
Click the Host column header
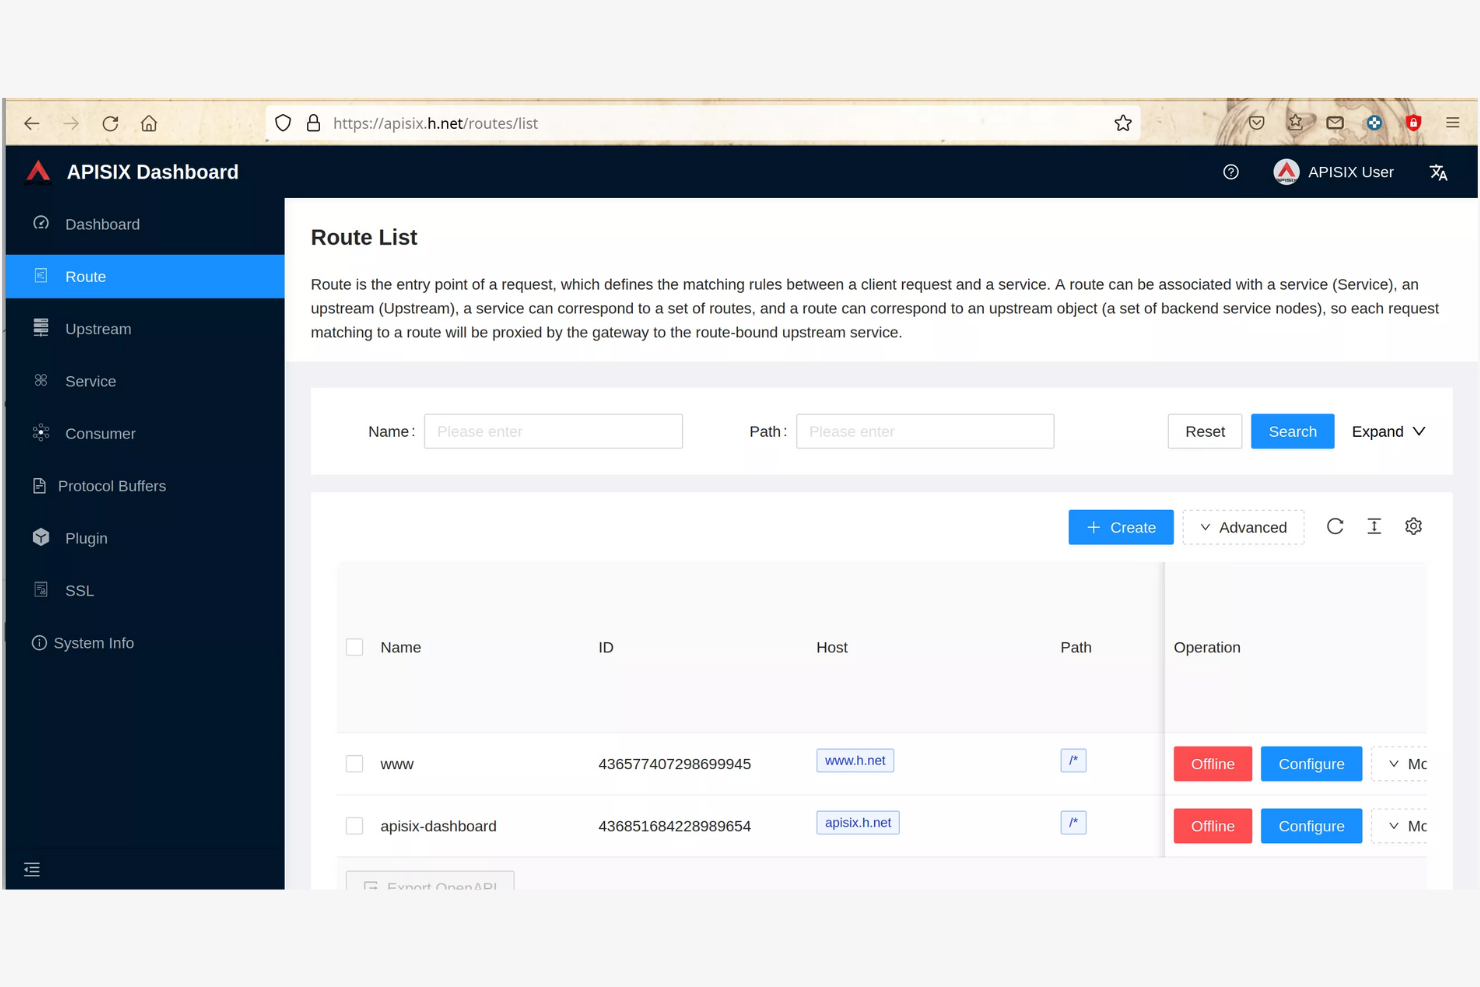click(x=832, y=647)
